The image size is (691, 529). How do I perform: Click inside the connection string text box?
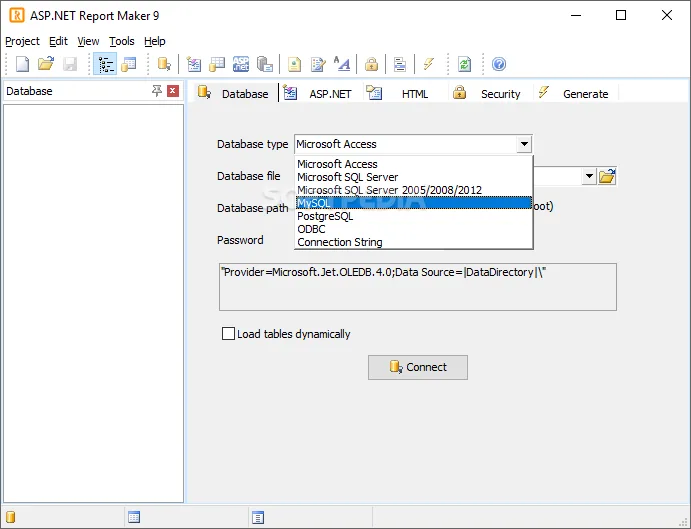pyautogui.click(x=418, y=287)
